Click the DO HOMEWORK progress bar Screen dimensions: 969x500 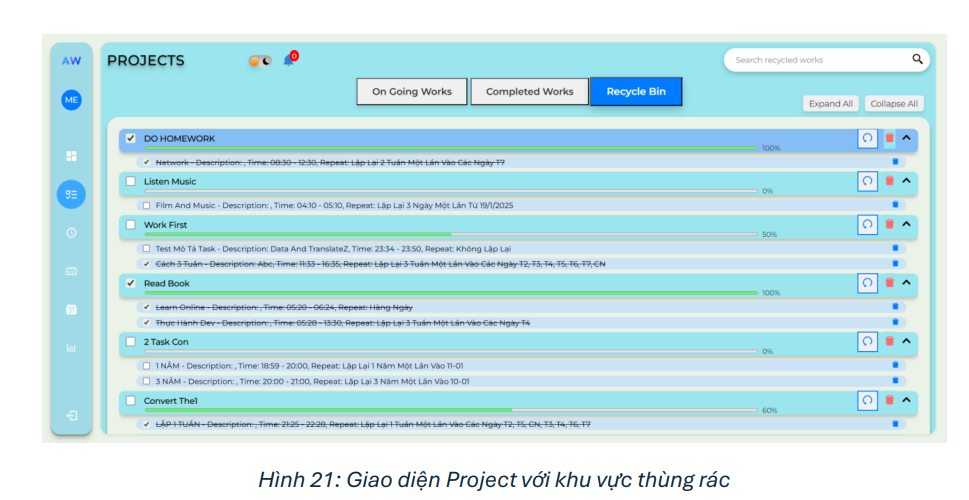pyautogui.click(x=451, y=148)
